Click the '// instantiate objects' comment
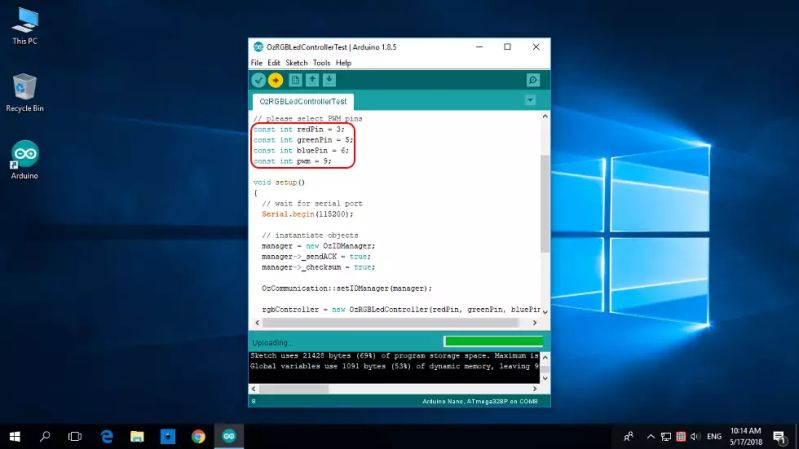799x449 pixels. [310, 235]
